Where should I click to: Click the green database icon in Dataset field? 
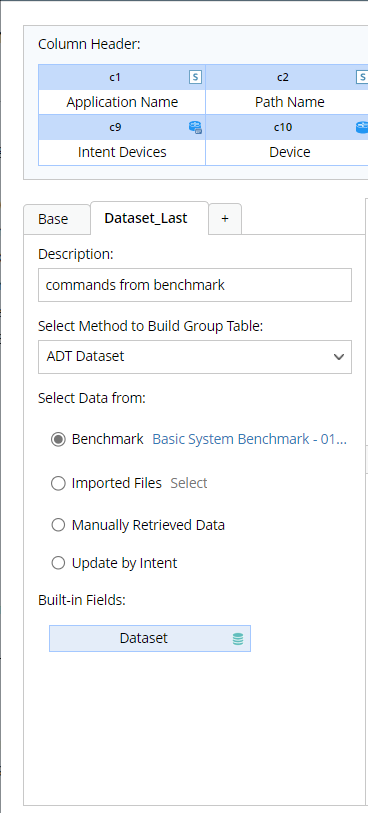click(238, 639)
